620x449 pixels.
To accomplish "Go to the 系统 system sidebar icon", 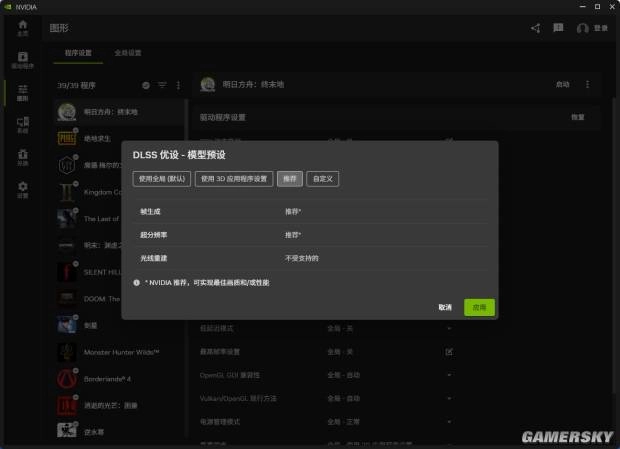I will (23, 125).
